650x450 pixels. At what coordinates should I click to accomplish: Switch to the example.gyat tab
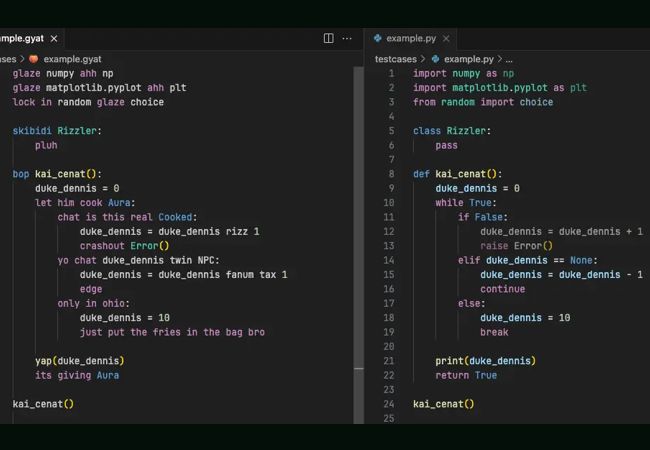[x=22, y=39]
